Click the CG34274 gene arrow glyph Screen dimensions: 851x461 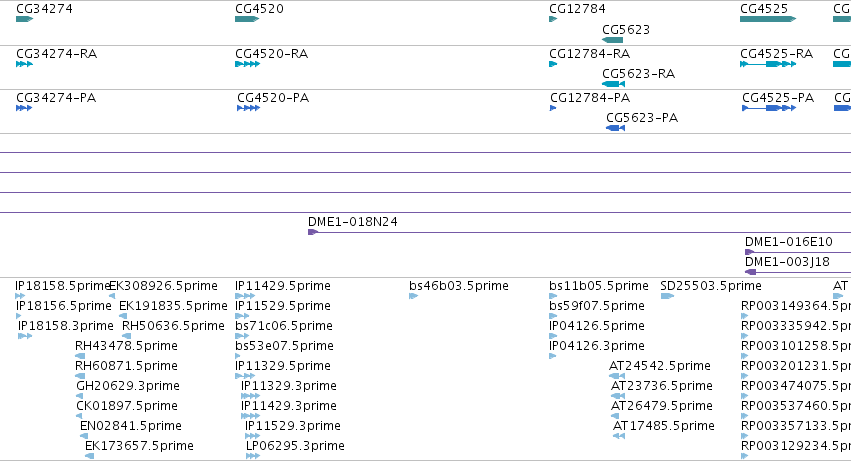24,19
